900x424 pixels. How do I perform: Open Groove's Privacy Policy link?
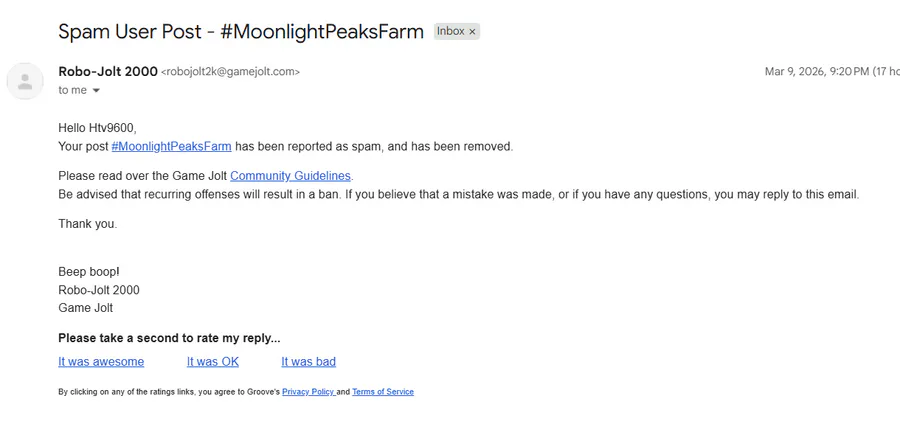coord(308,392)
